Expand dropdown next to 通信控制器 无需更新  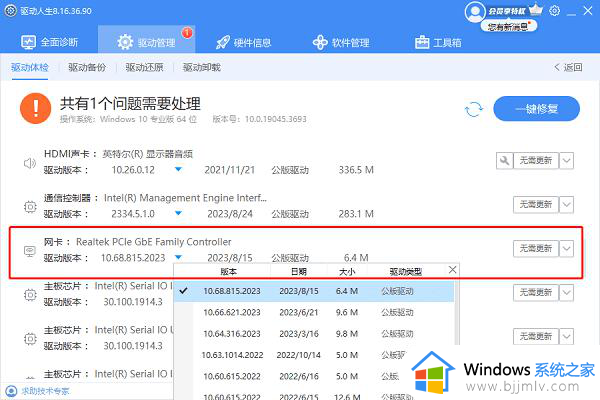566,204
